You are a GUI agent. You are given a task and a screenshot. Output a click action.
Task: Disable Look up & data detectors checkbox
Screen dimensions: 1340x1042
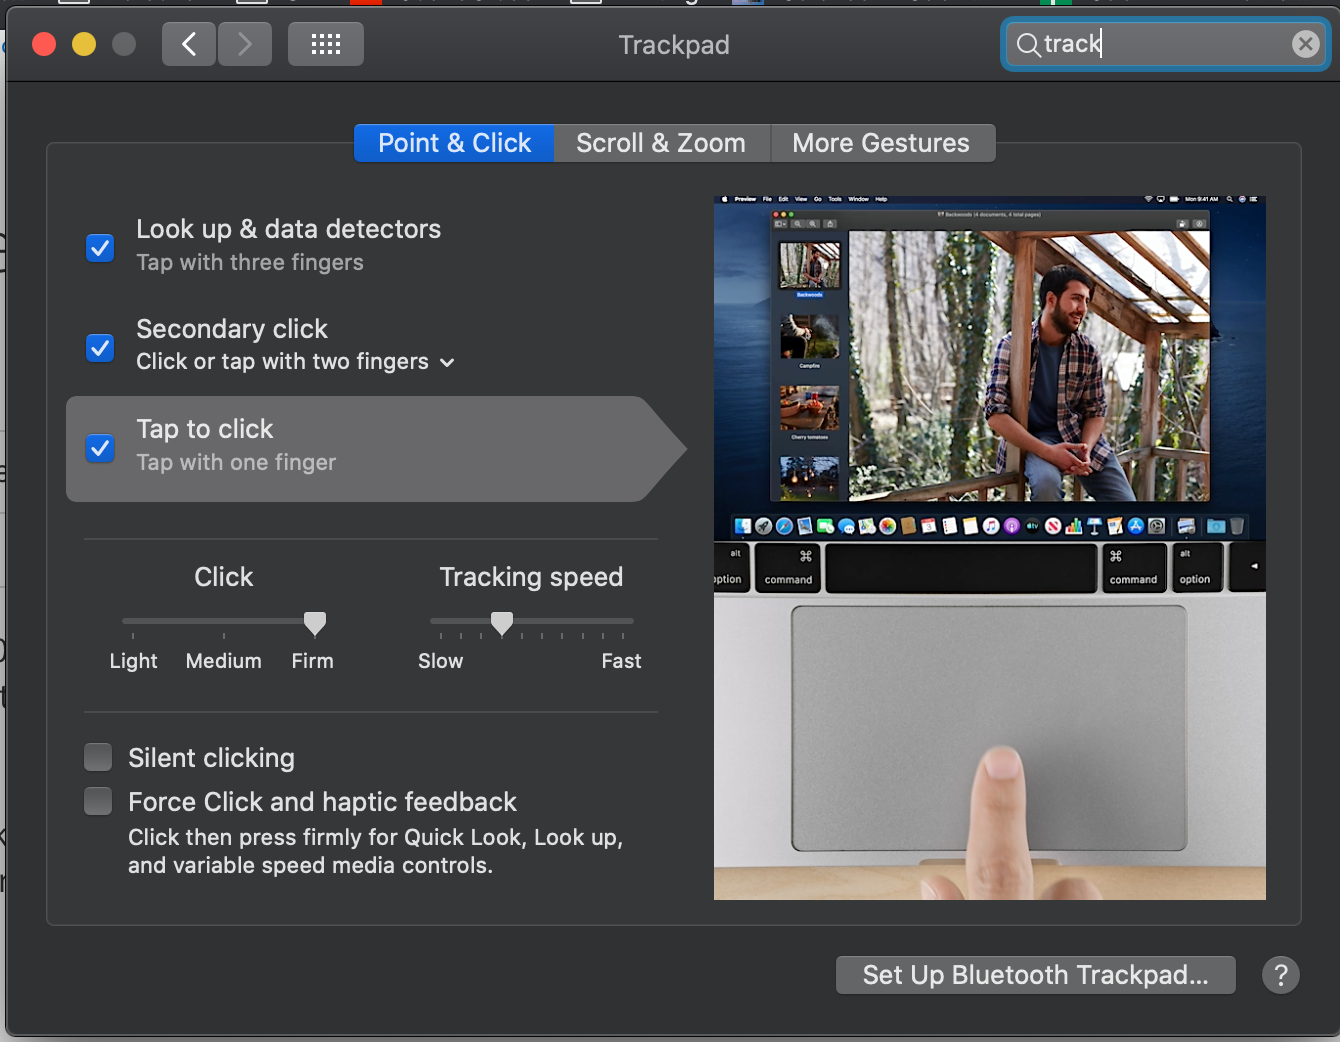point(100,247)
